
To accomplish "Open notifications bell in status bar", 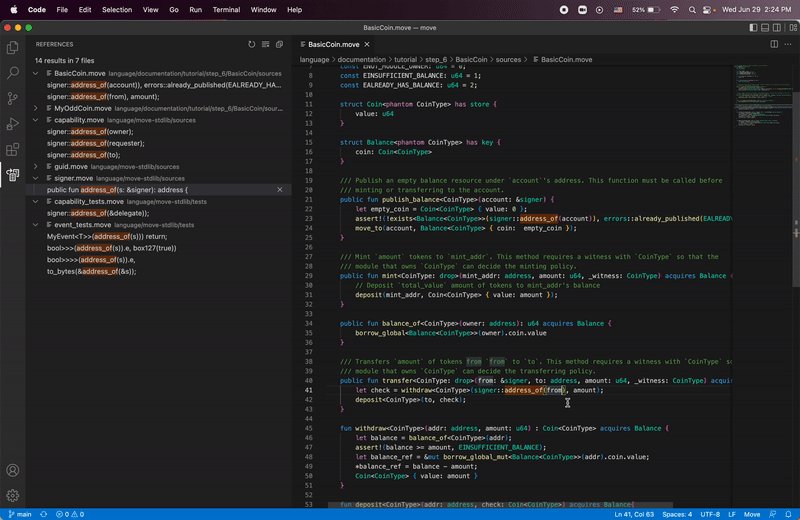I will (x=788, y=514).
